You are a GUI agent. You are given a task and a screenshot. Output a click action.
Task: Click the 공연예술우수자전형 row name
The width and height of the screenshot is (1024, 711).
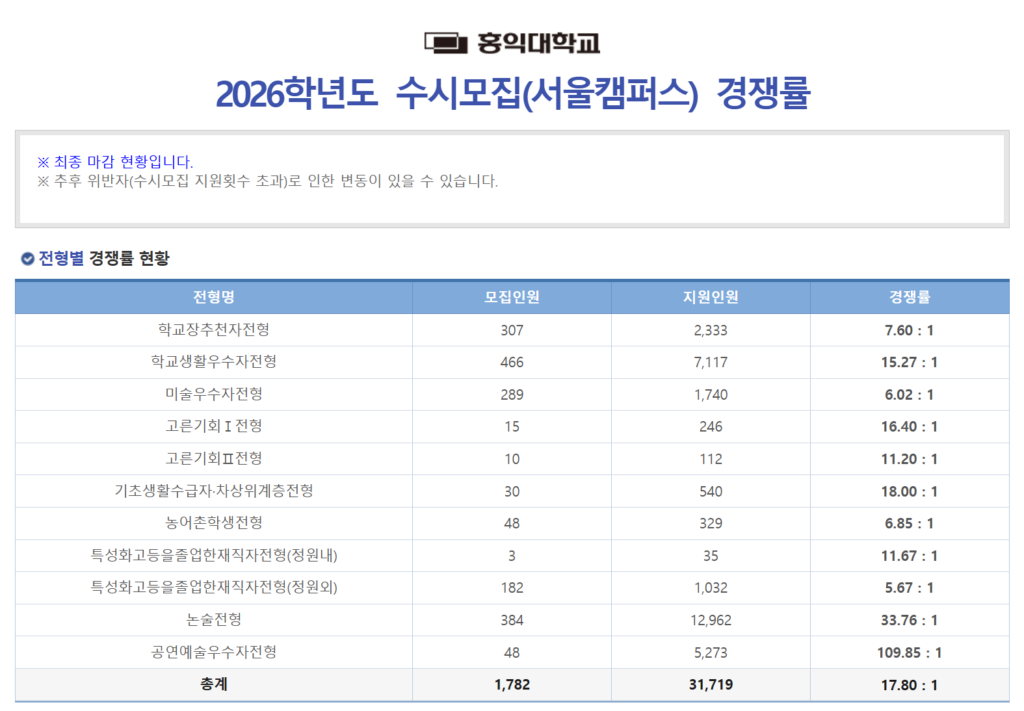tap(214, 652)
